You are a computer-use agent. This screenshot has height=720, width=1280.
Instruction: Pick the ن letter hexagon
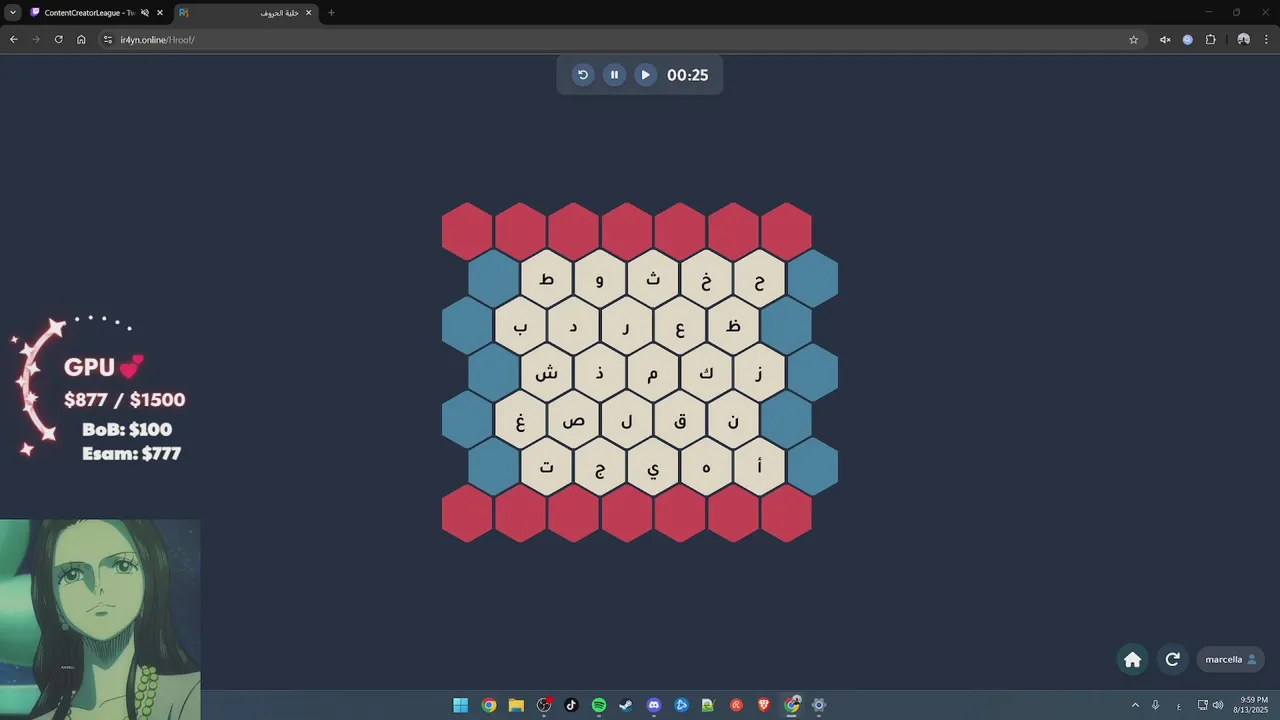coord(732,420)
